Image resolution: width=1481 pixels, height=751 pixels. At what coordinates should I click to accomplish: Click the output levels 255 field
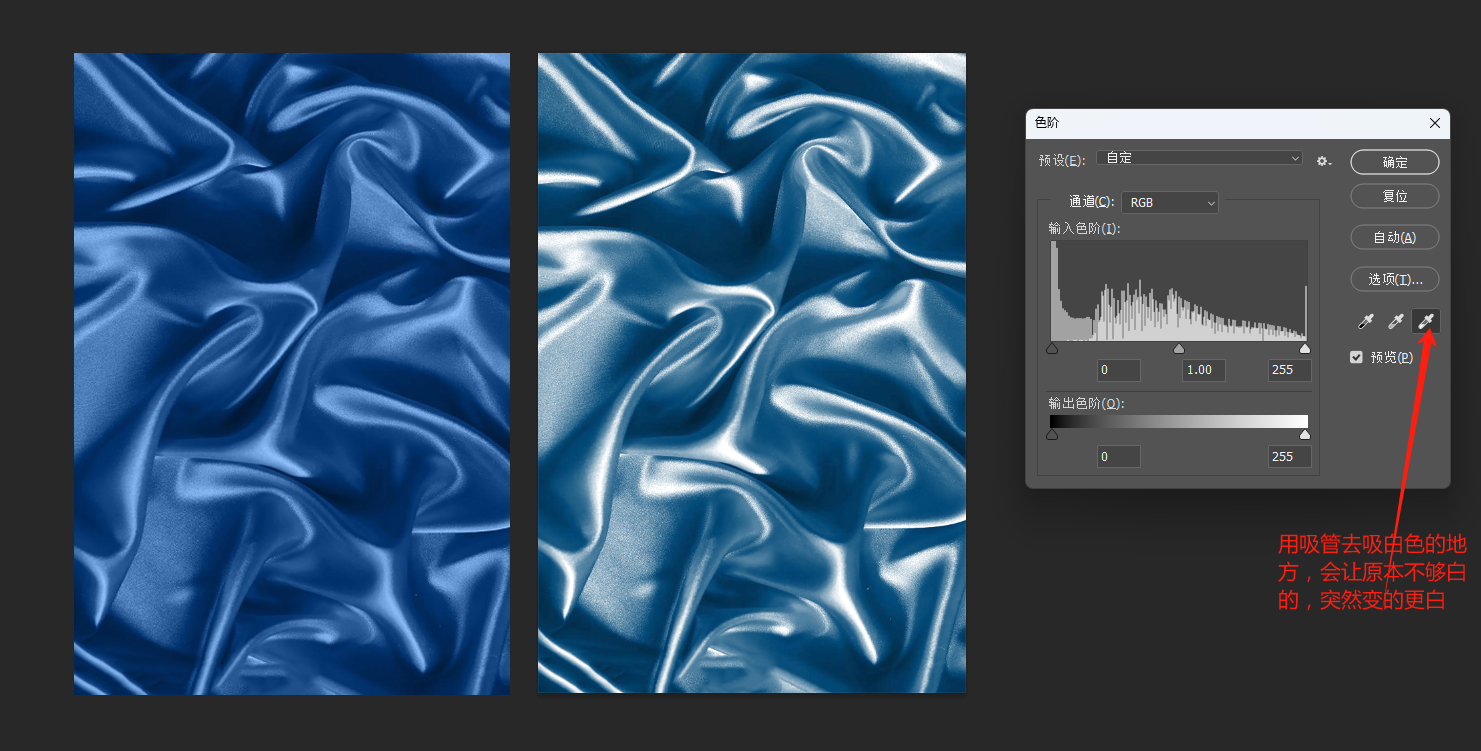click(x=1289, y=457)
